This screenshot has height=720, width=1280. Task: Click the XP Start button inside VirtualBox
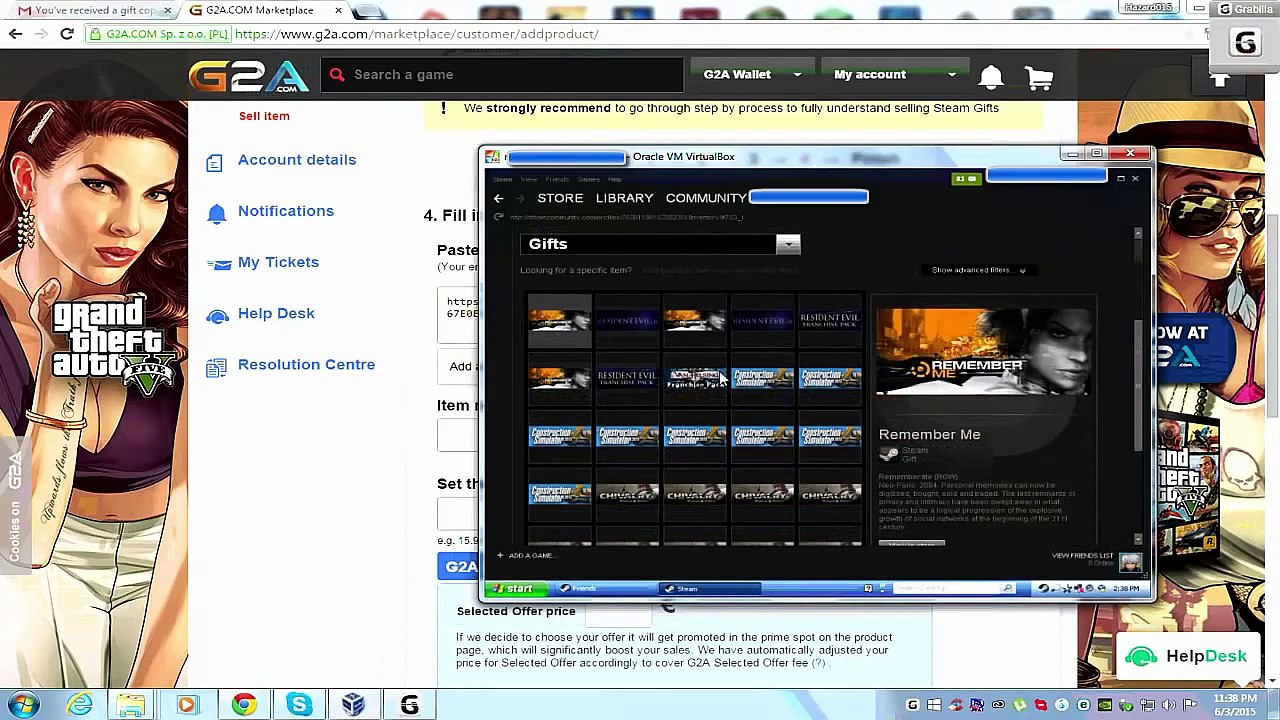(519, 588)
